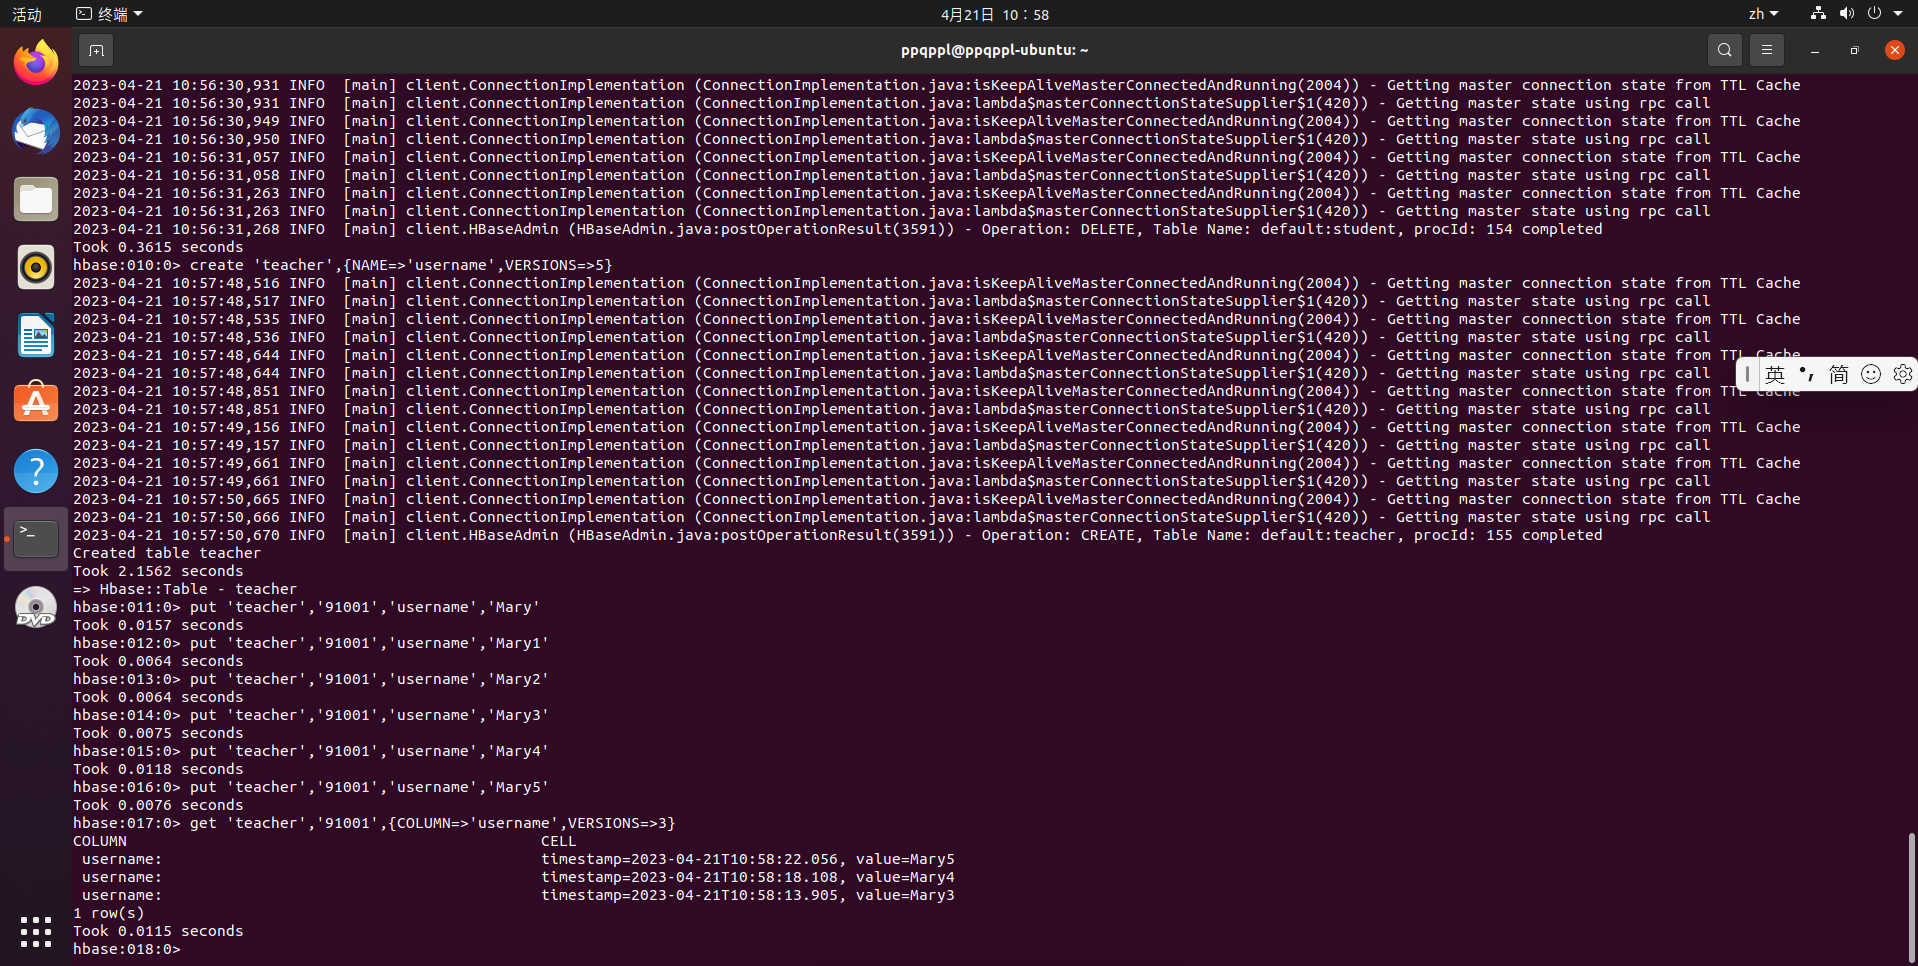Viewport: 1918px width, 966px height.
Task: Switch input method to 英 mode
Action: click(1775, 374)
